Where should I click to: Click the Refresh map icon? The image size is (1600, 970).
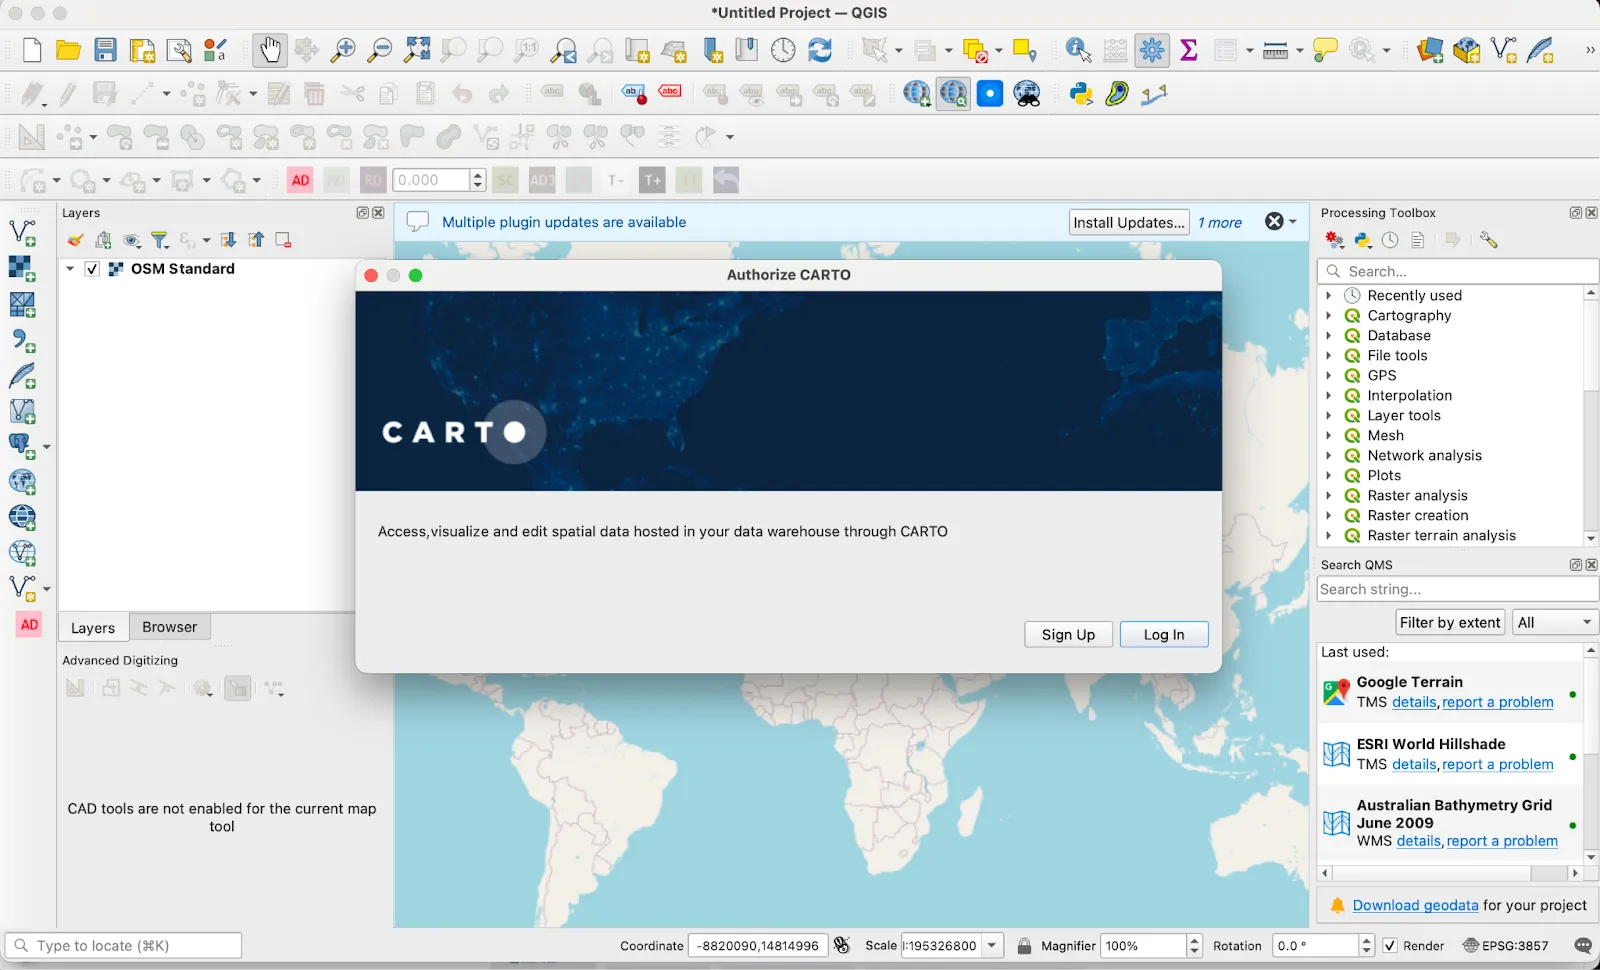820,50
